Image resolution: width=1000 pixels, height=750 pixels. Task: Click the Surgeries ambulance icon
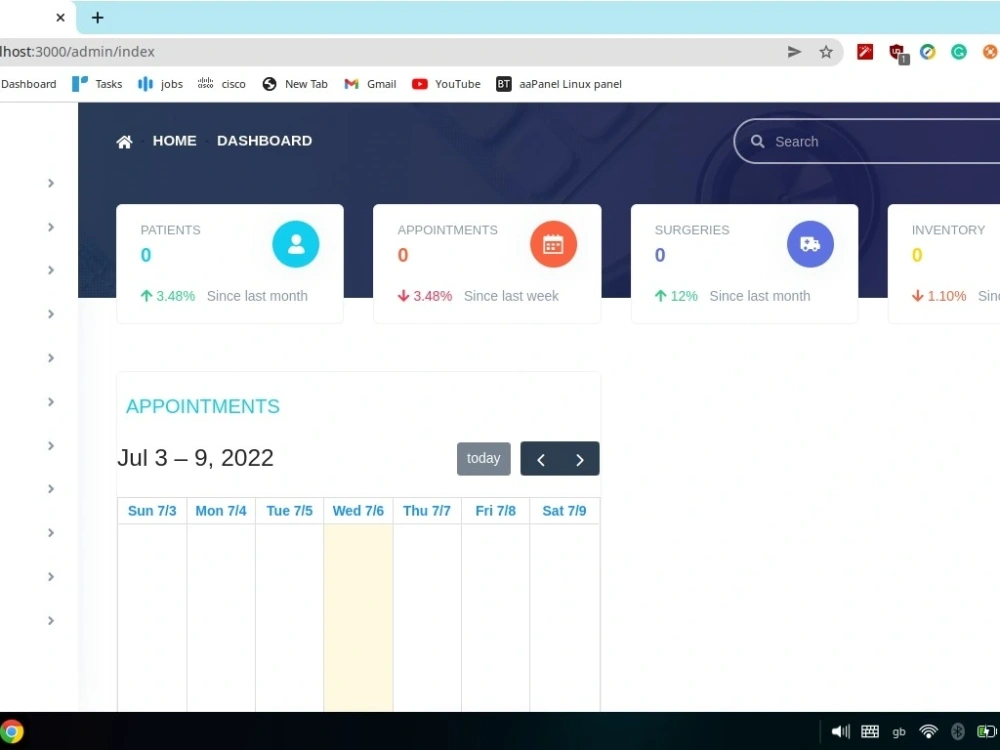(x=810, y=244)
